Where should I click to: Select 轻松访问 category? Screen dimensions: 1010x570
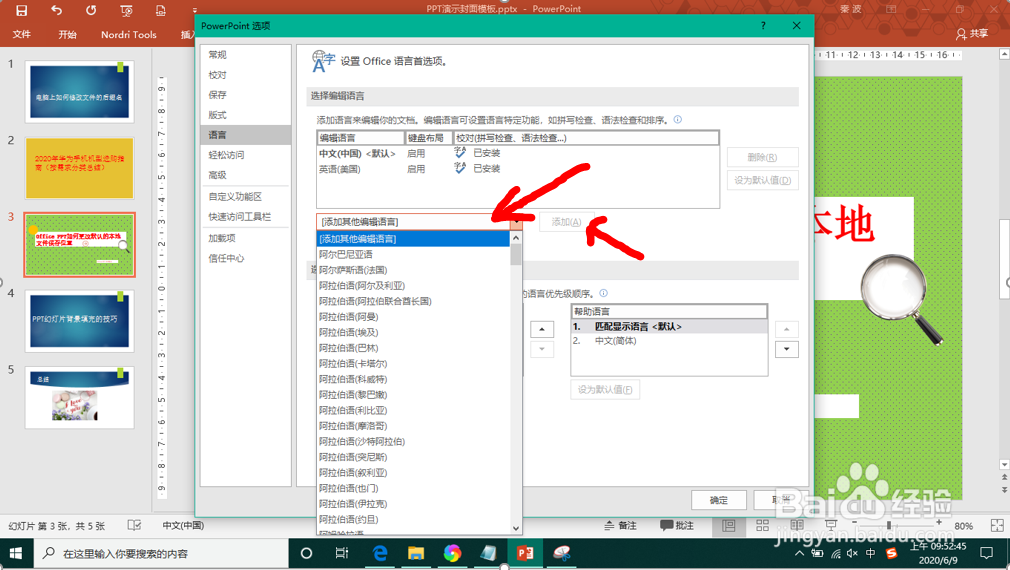(245, 155)
